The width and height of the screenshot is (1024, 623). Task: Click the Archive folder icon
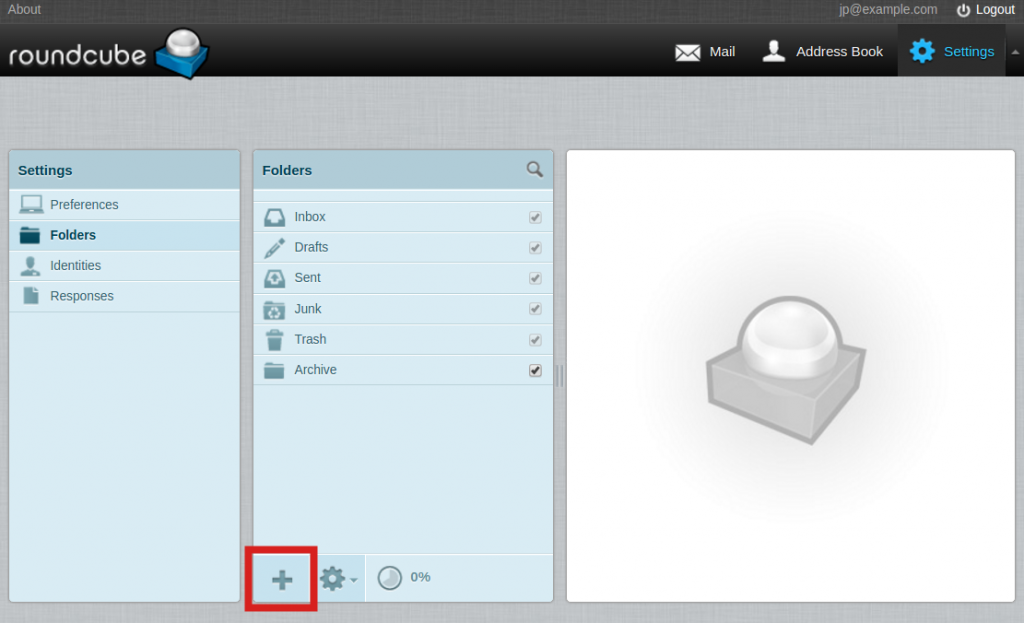274,370
